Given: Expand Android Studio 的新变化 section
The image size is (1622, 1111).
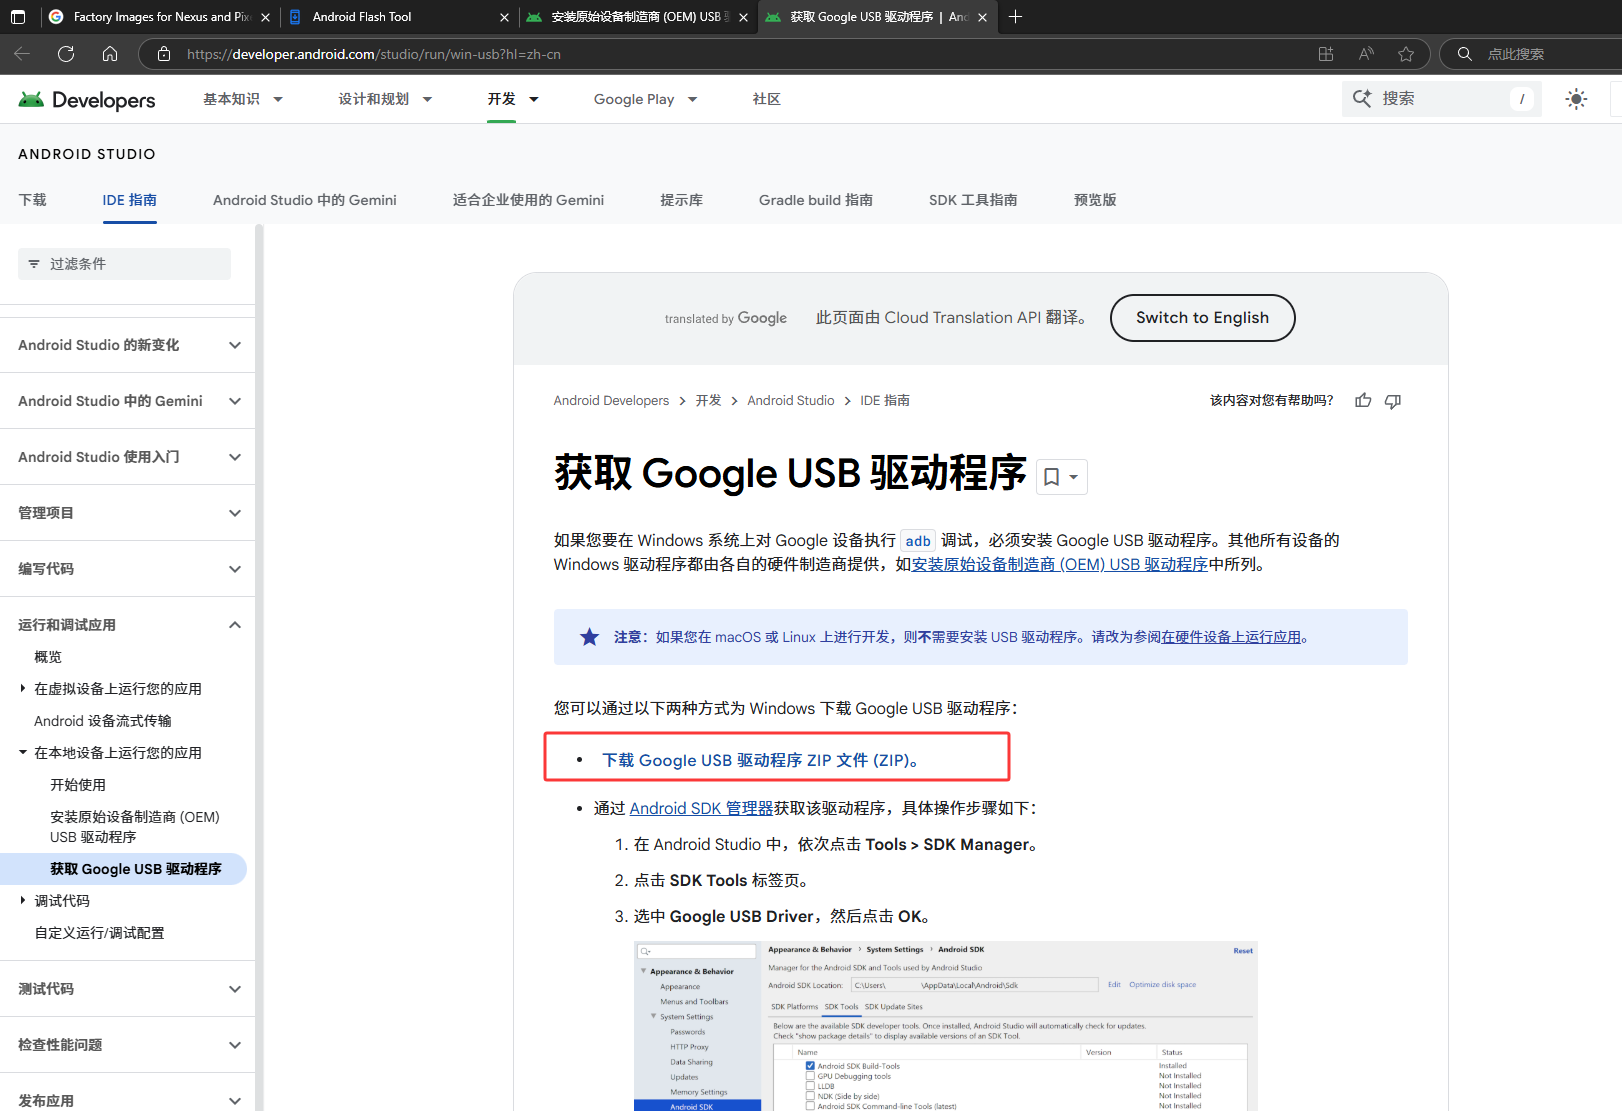Looking at the screenshot, I should (x=235, y=345).
